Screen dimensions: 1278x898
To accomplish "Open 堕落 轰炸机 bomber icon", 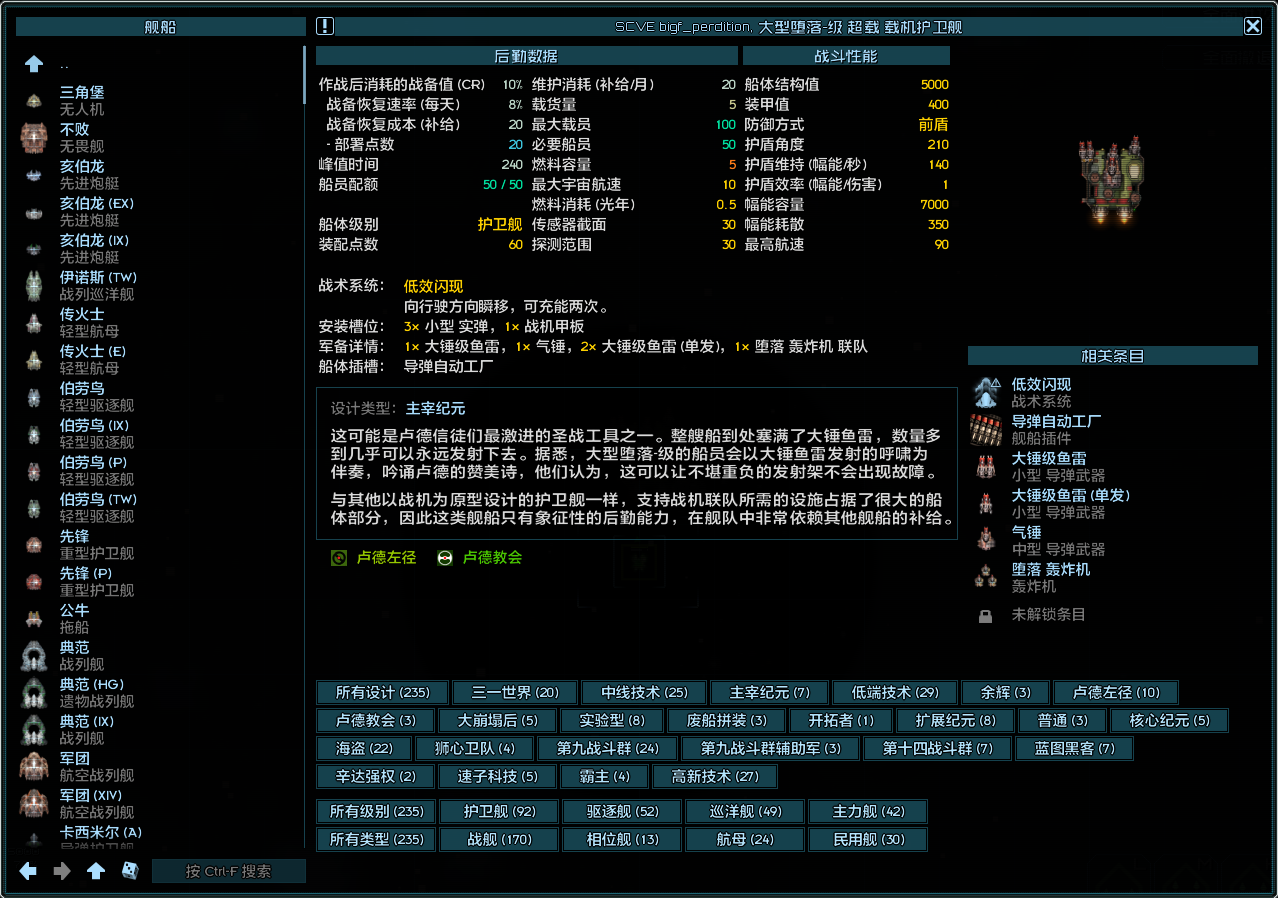I will (987, 577).
